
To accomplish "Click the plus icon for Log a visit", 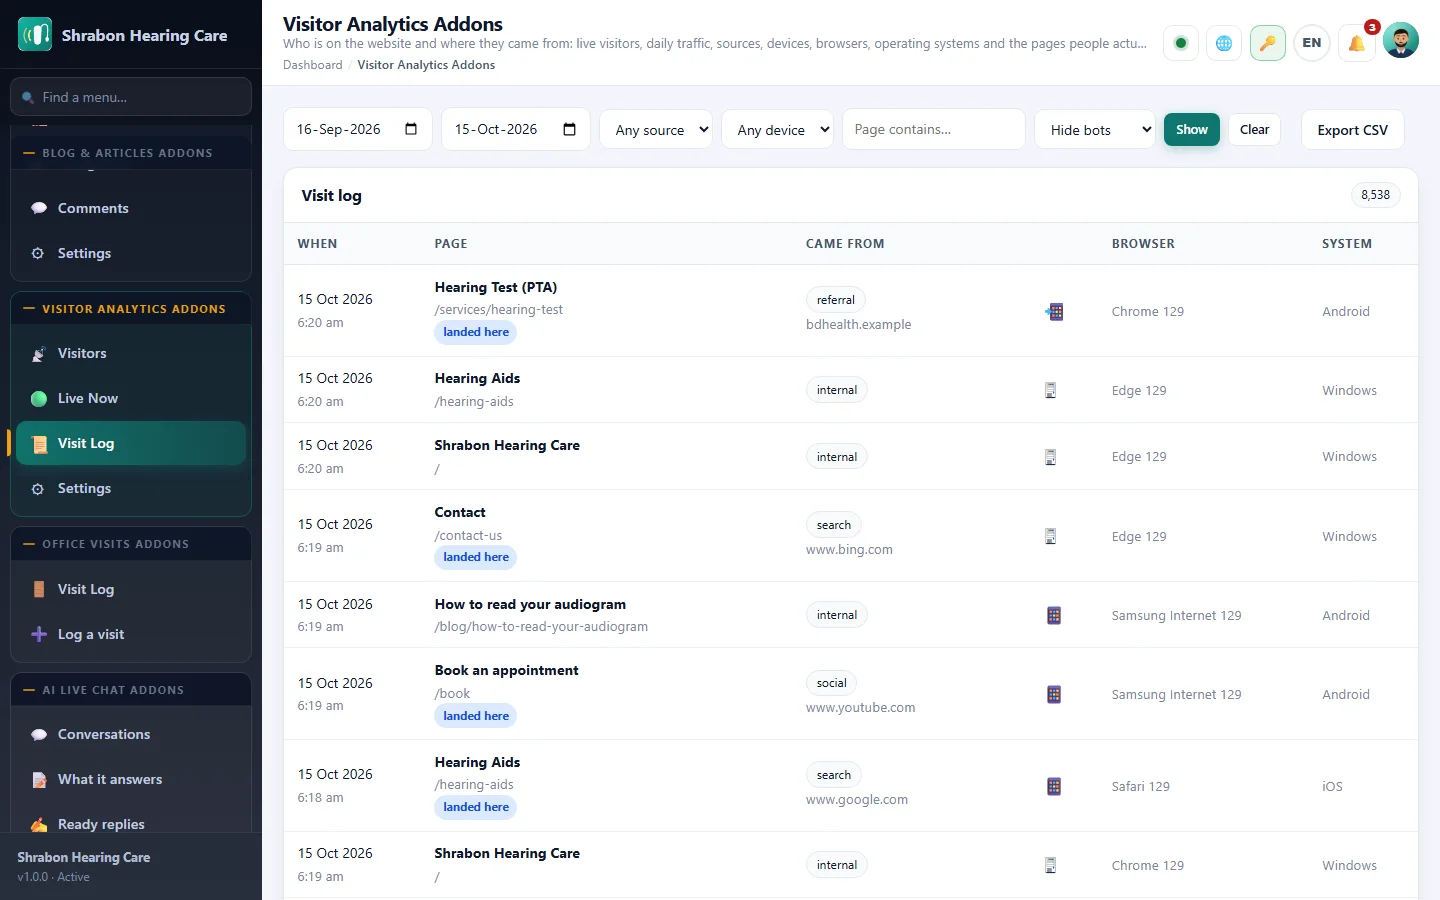I will tap(39, 634).
